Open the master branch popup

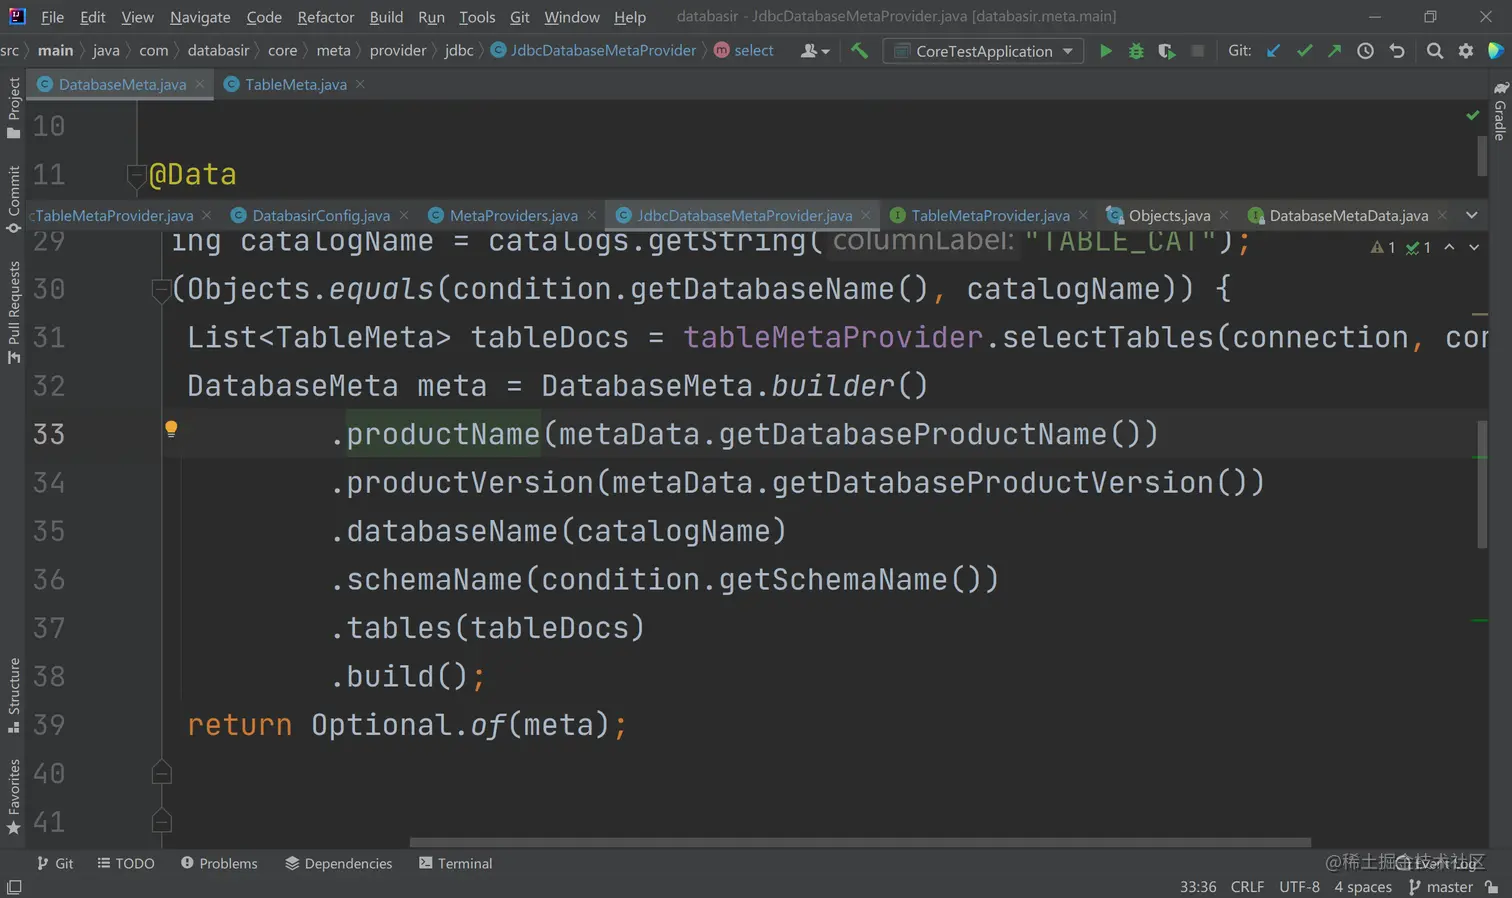pyautogui.click(x=1441, y=887)
